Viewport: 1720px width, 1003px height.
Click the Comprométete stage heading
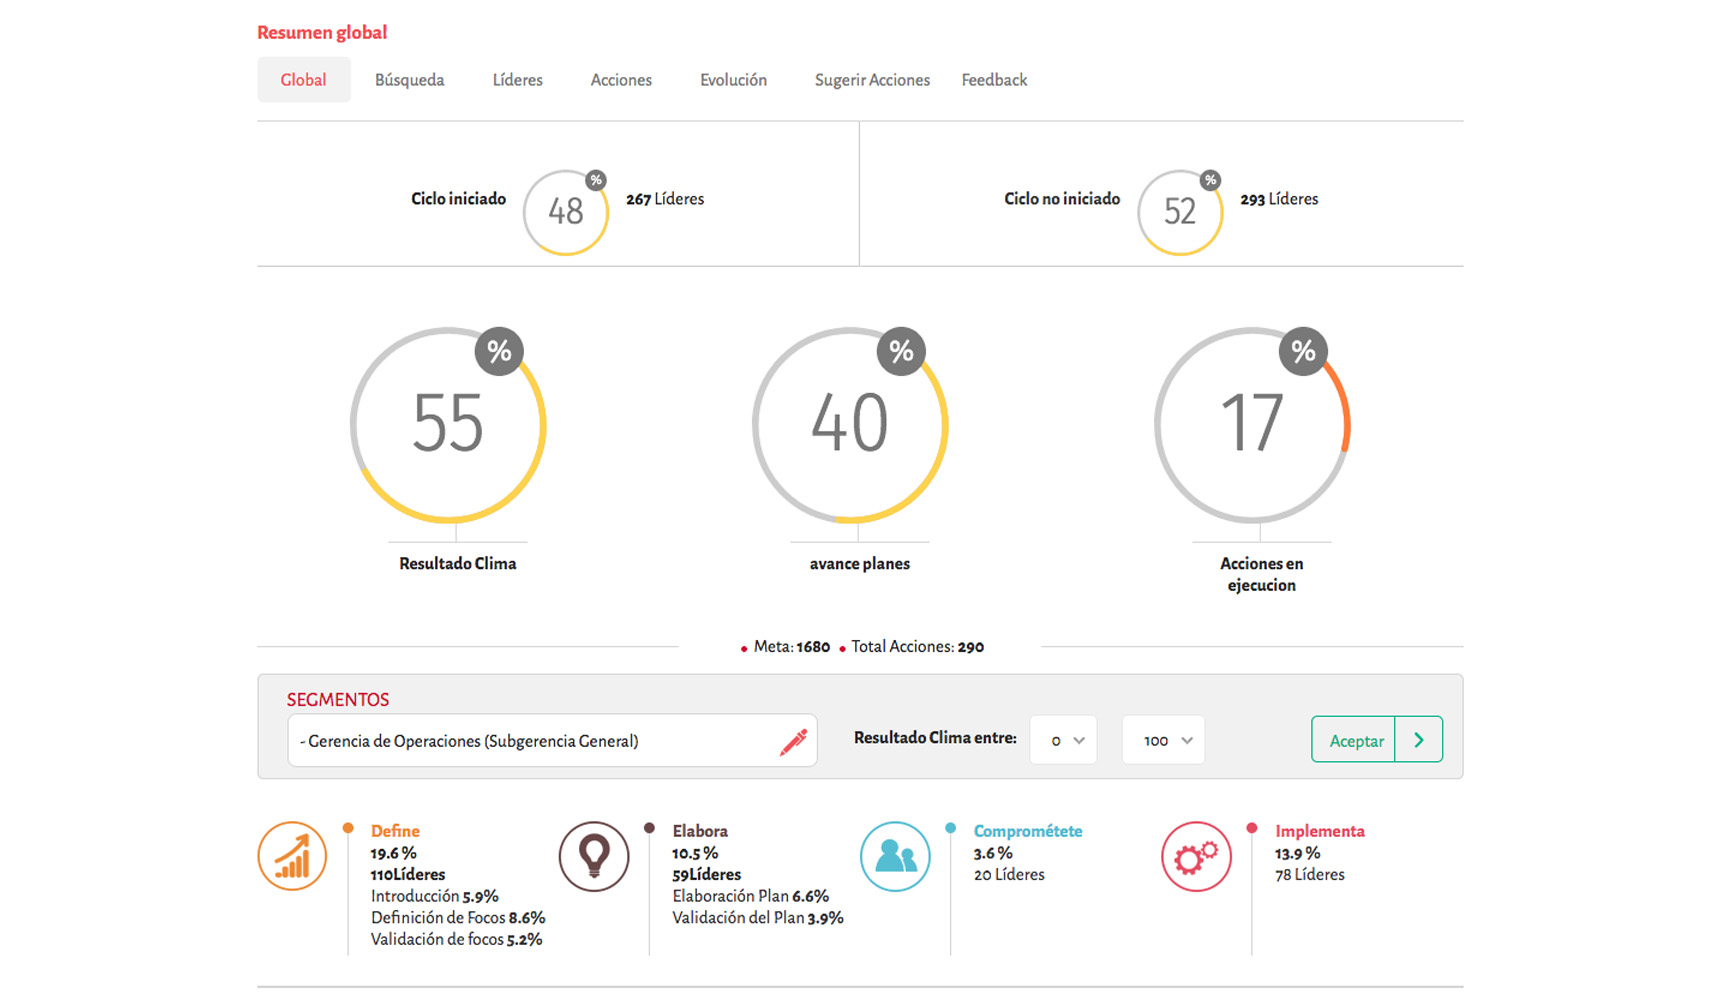(x=1028, y=831)
